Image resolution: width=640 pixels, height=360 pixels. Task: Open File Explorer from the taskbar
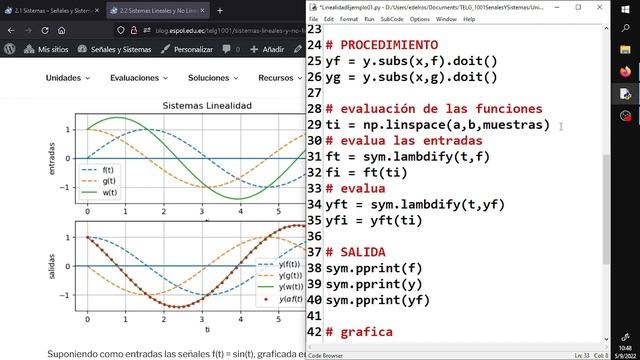pyautogui.click(x=625, y=50)
